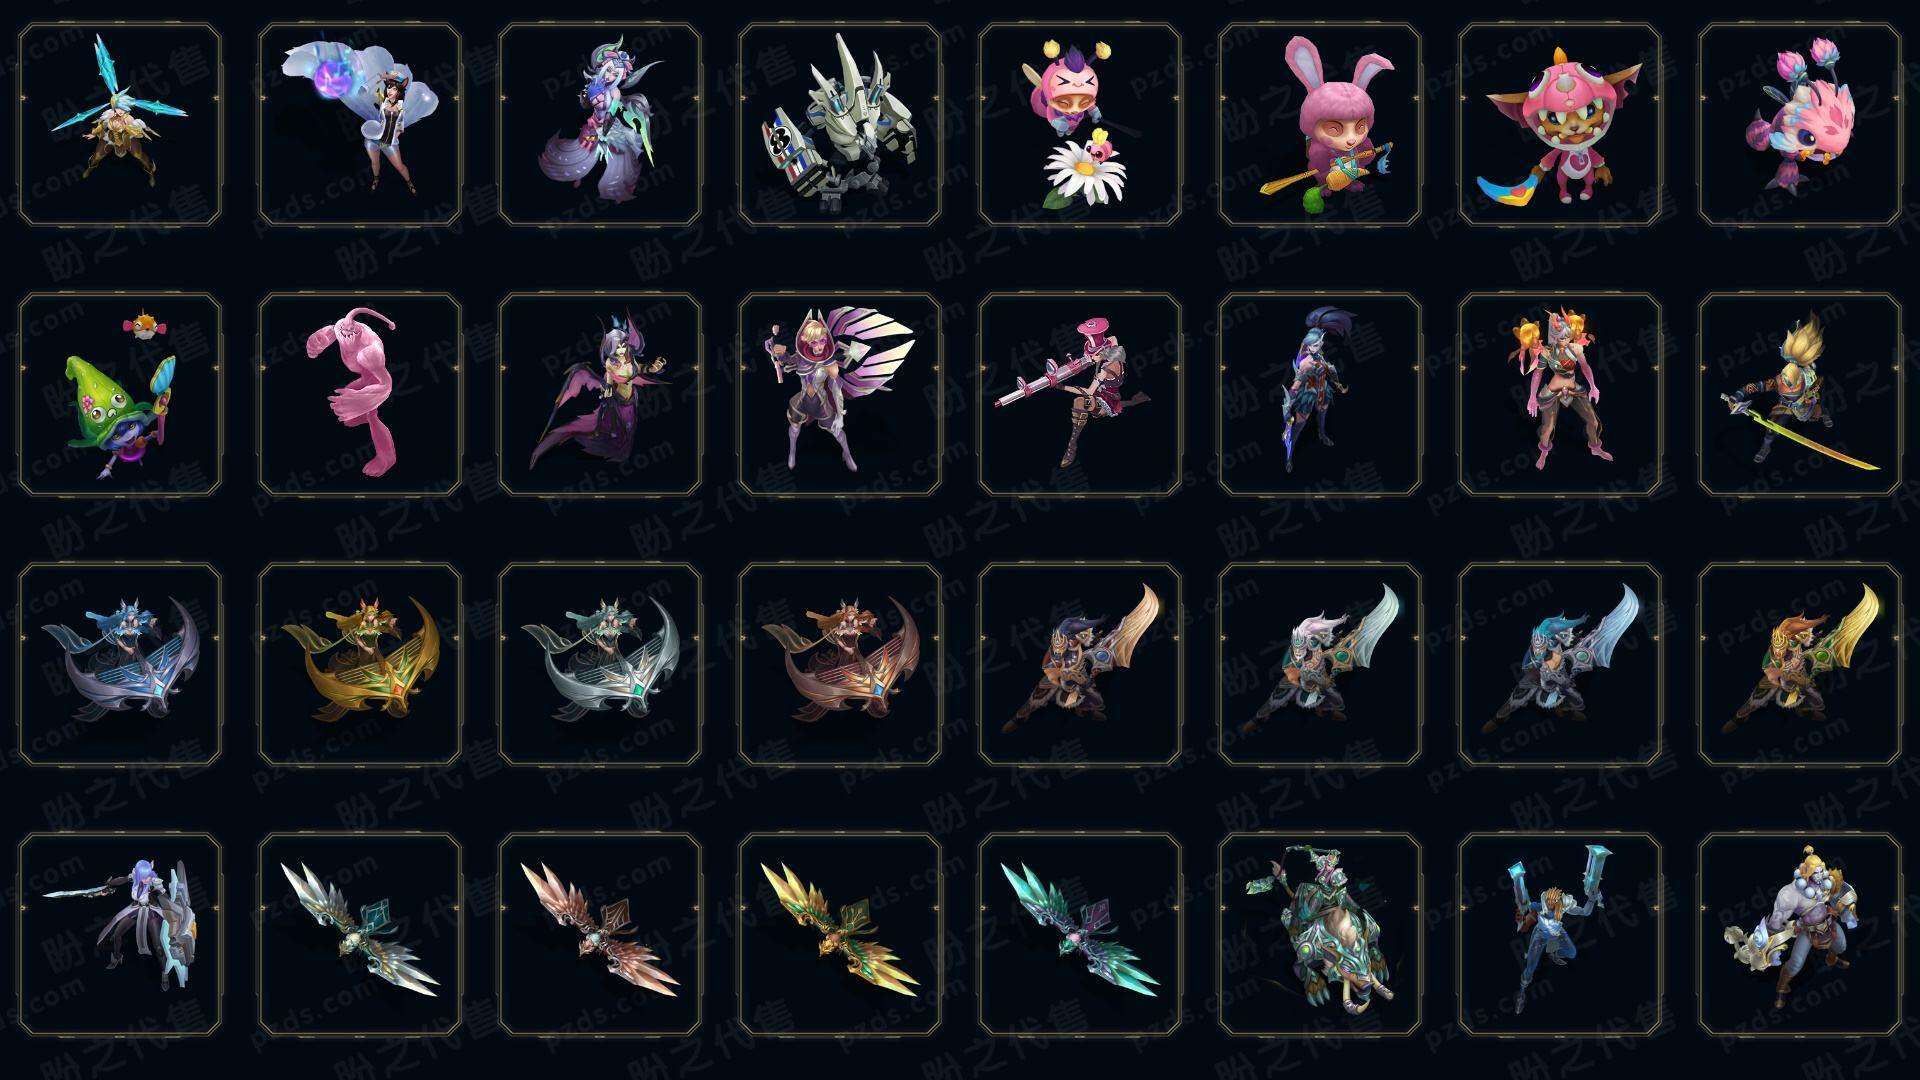Image resolution: width=1920 pixels, height=1080 pixels.
Task: Pick the golden mechanical bird chroma
Action: tap(840, 934)
